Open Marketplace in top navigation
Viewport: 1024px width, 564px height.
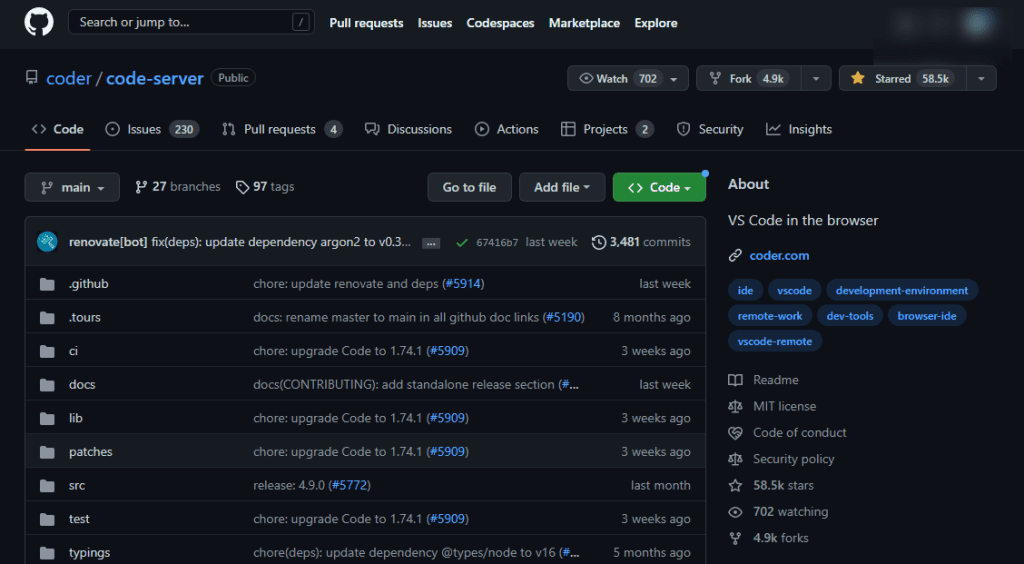(584, 23)
